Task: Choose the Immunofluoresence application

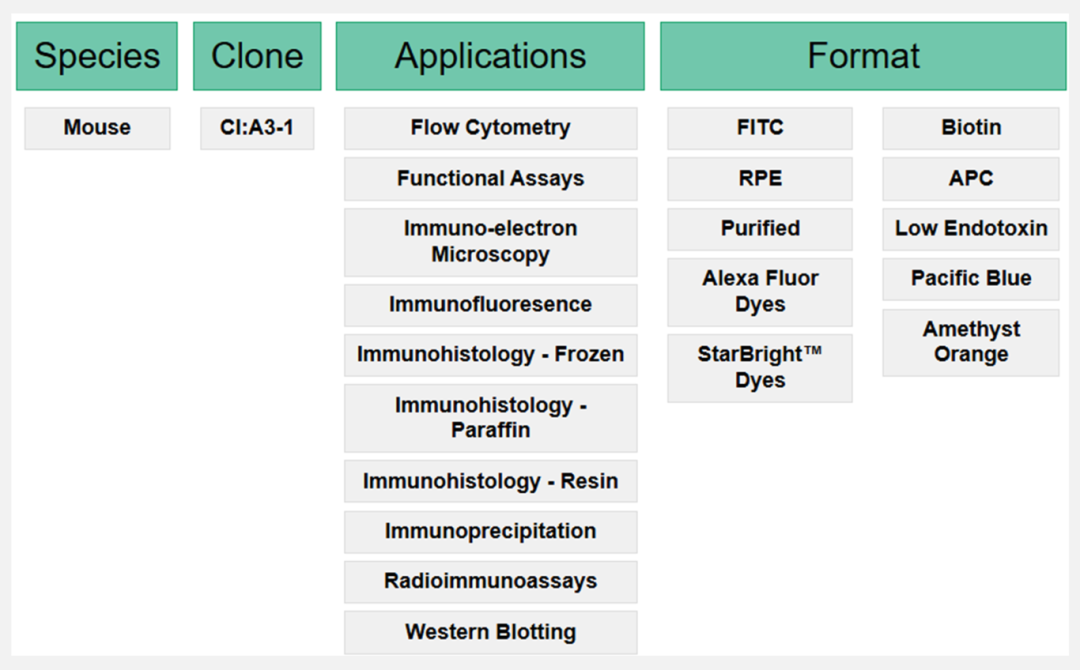Action: pos(490,305)
